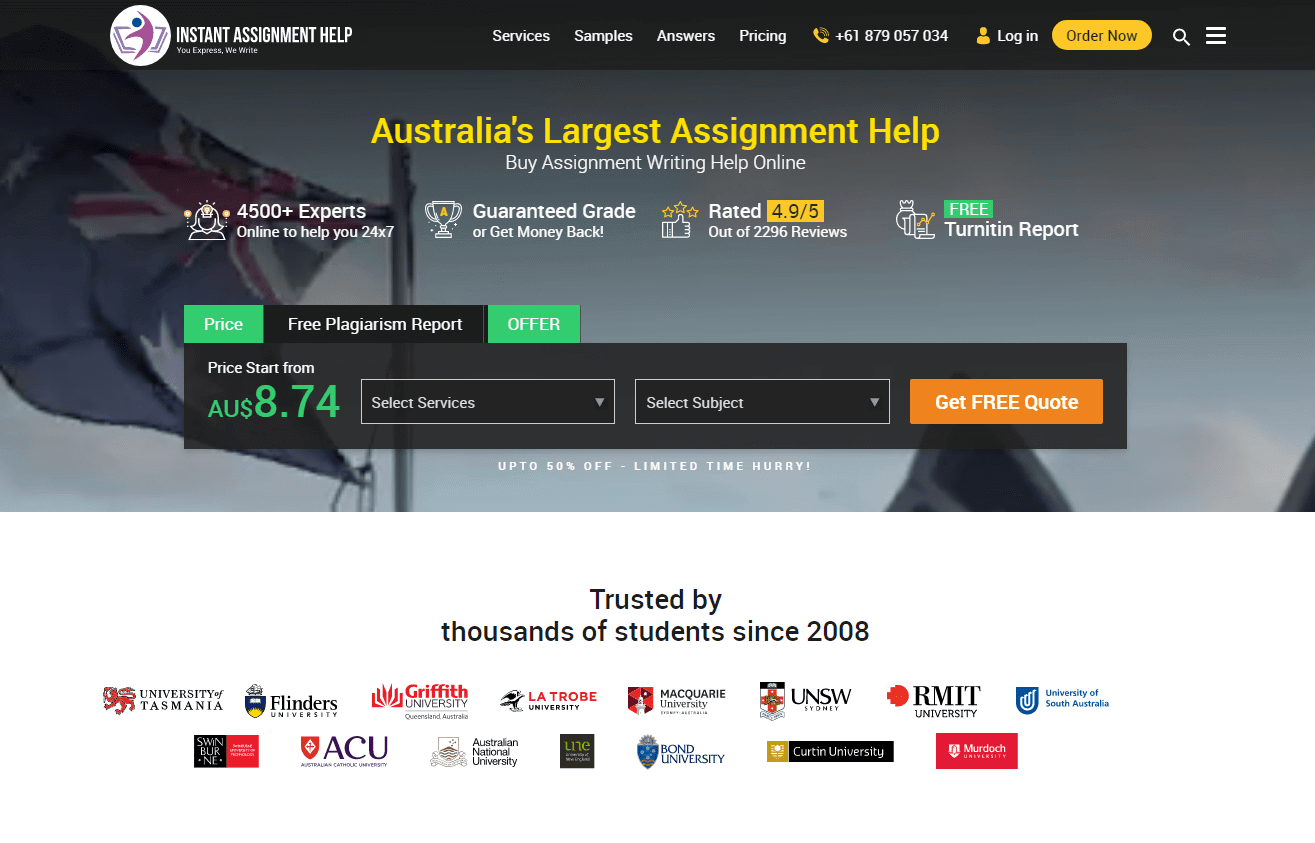
Task: Click the green FREE badge
Action: 968,209
